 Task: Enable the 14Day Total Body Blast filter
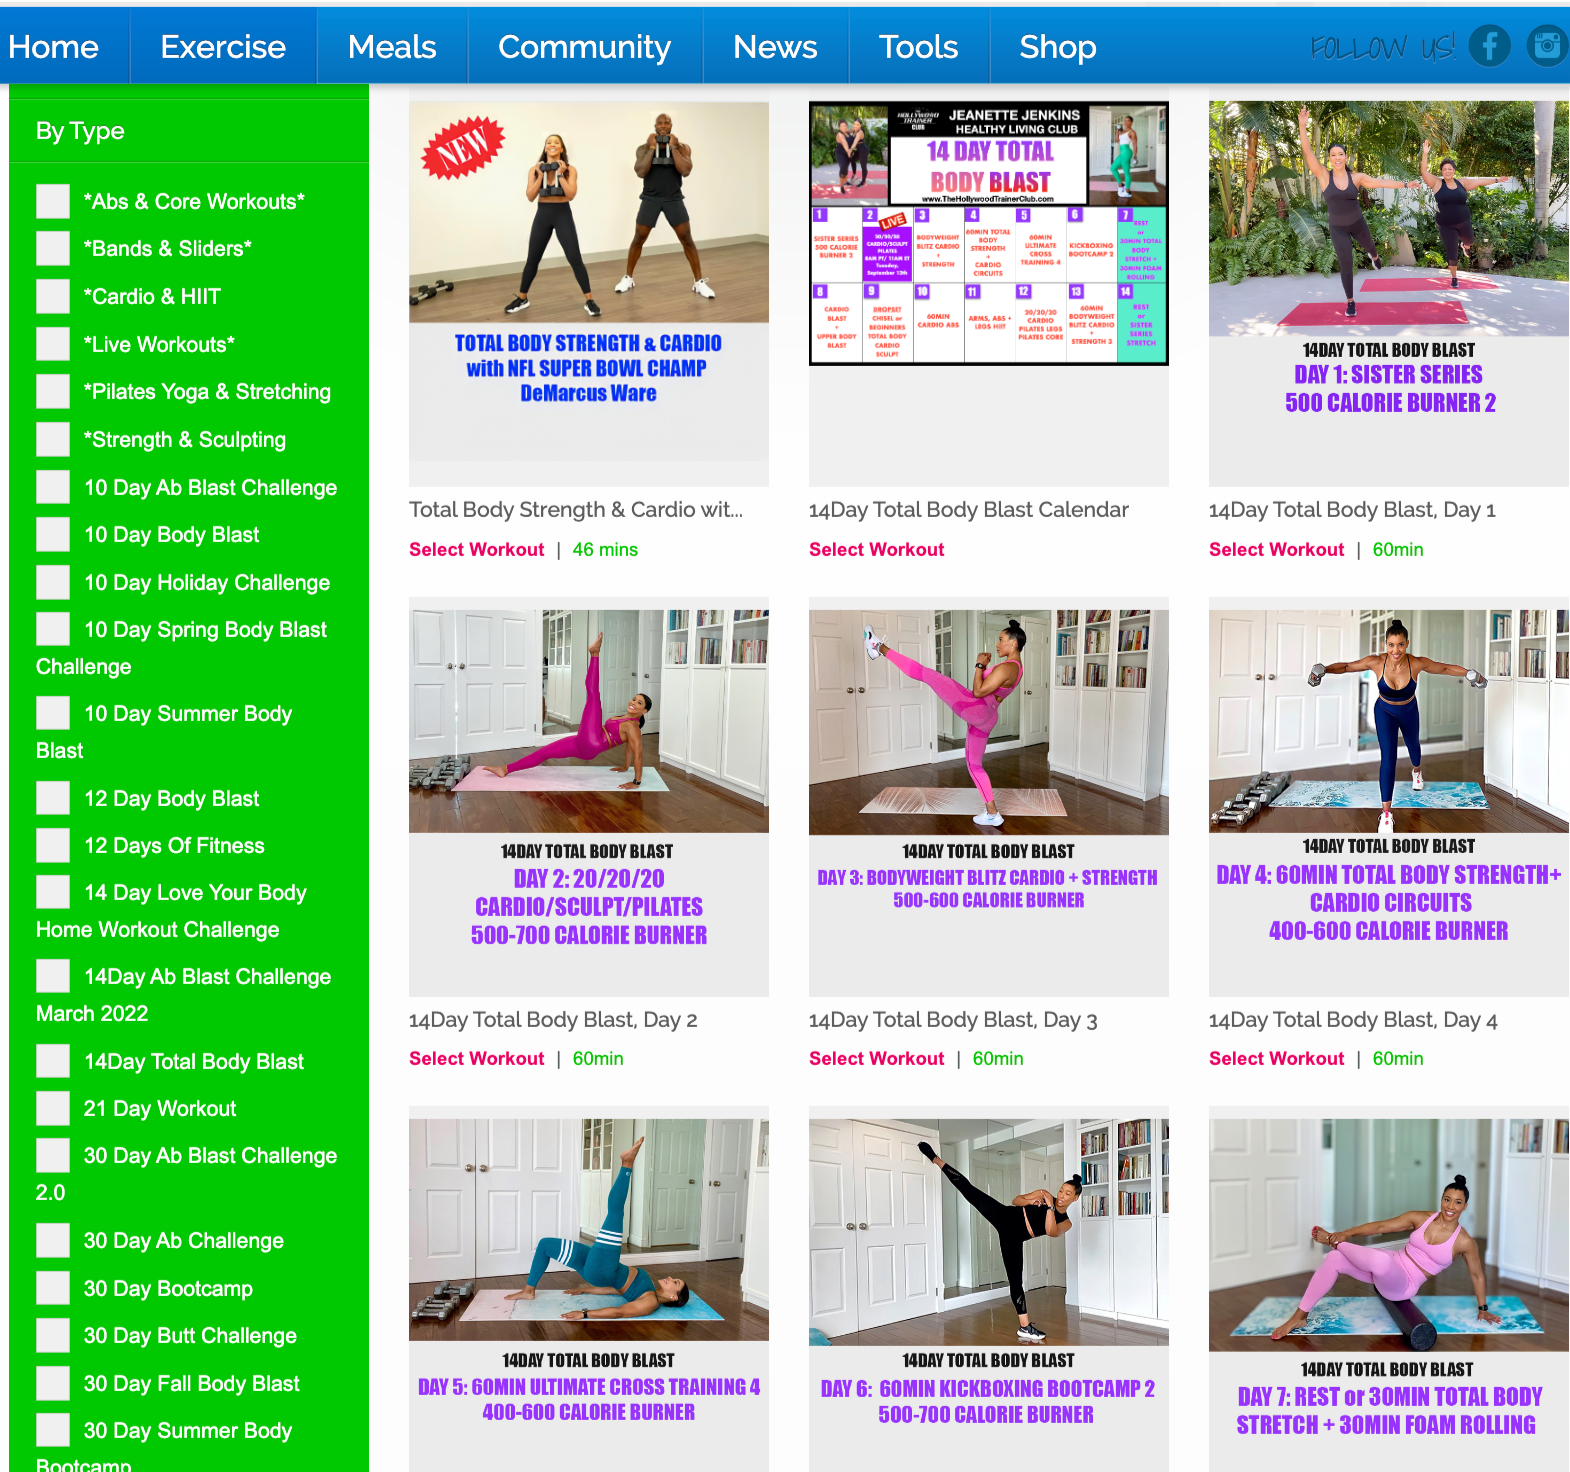pos(53,1061)
